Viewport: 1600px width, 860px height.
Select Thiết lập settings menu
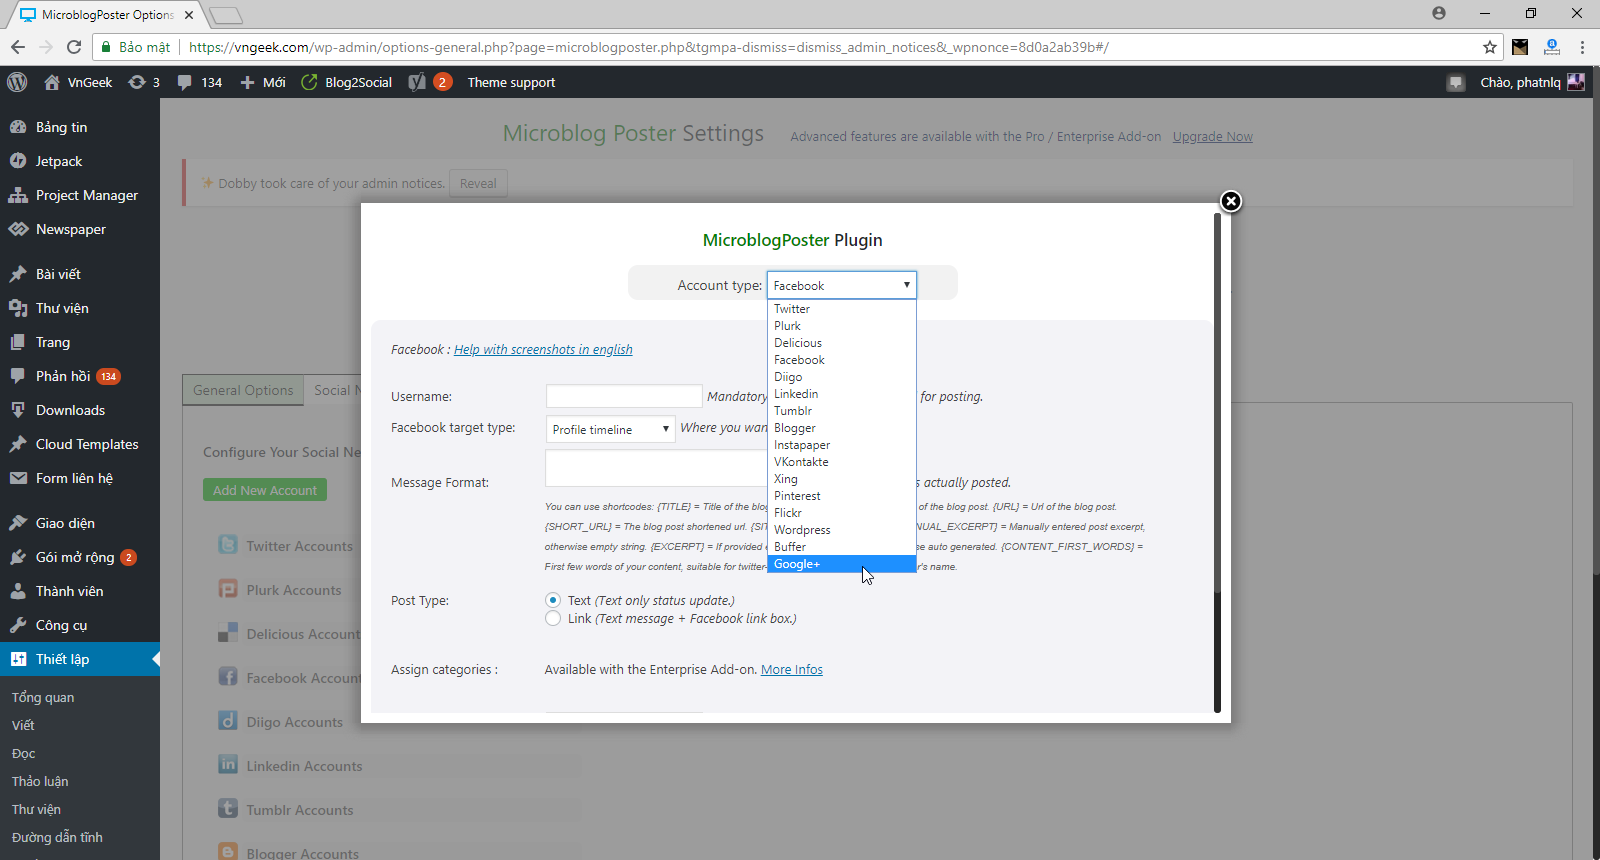[x=80, y=659]
